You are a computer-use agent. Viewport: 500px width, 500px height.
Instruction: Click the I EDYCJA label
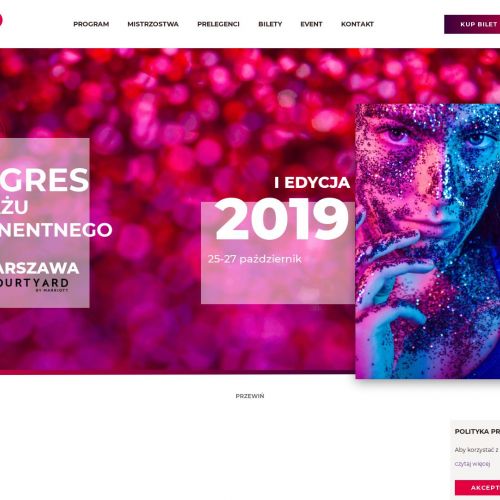(312, 183)
